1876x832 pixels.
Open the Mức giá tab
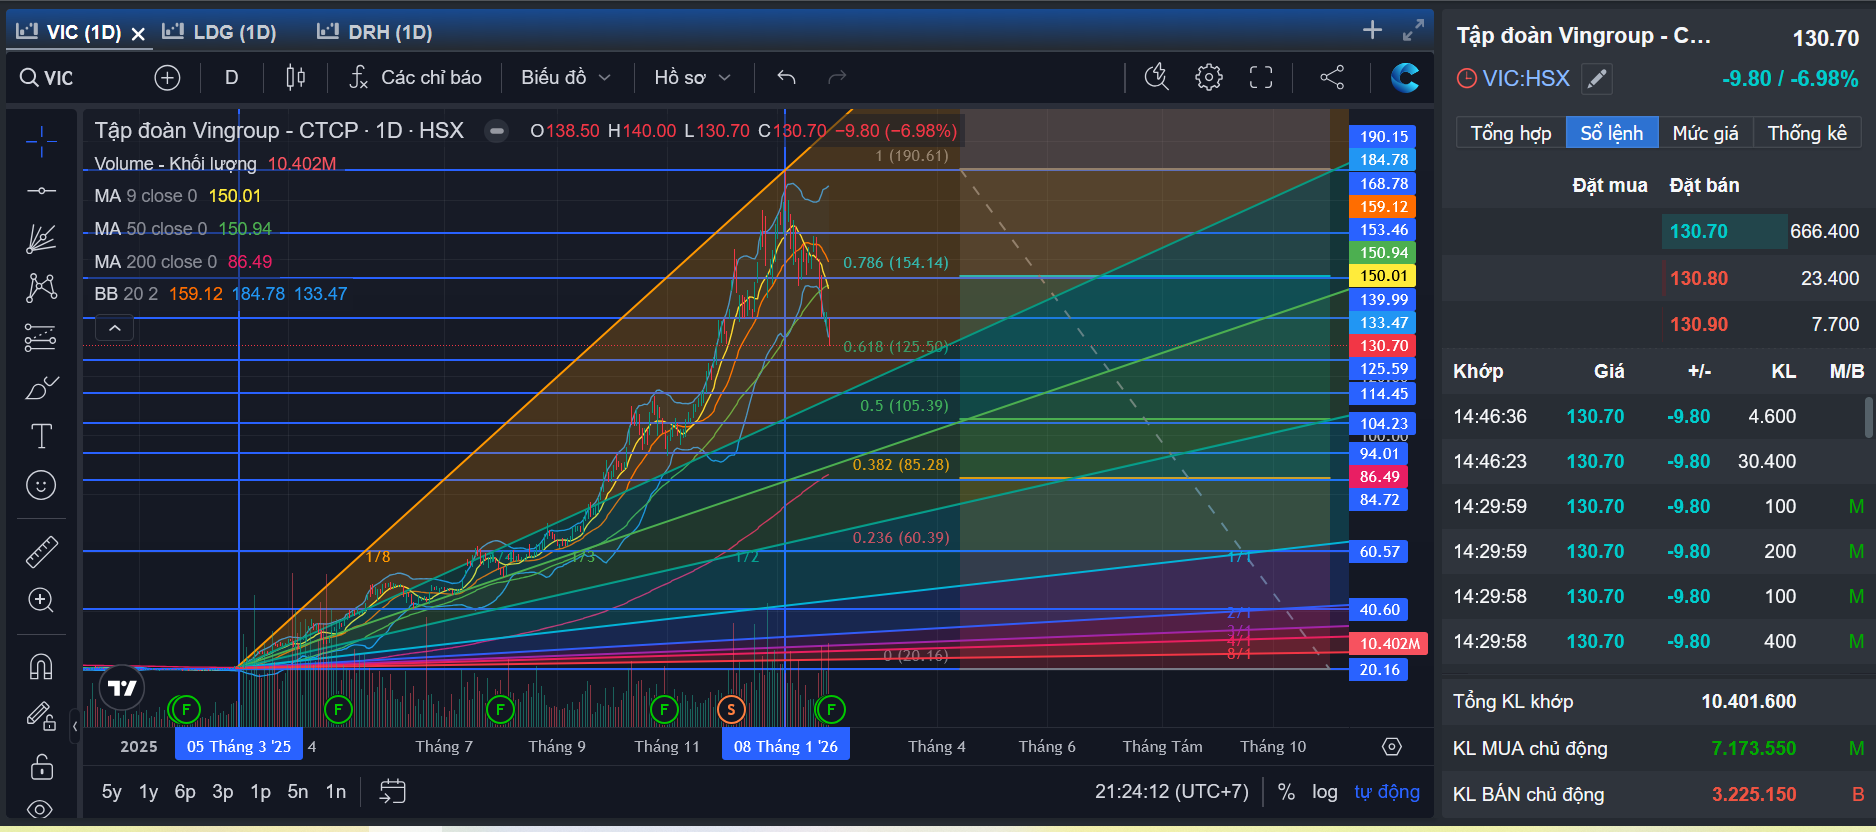click(1705, 133)
